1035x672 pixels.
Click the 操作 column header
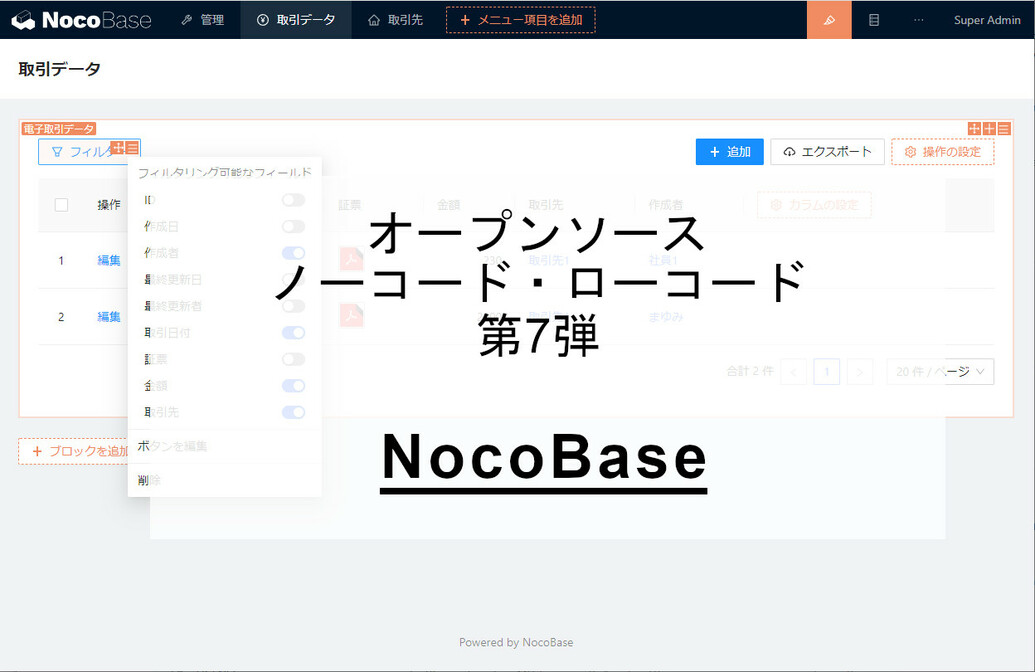[x=109, y=205]
